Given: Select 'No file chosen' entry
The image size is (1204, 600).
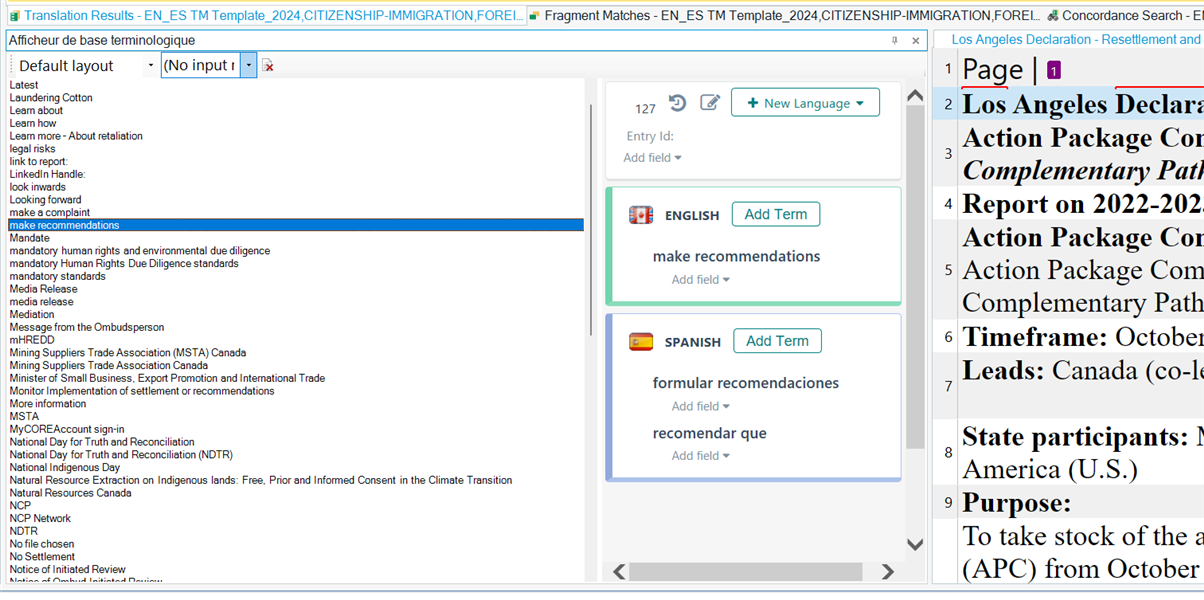Looking at the screenshot, I should 42,544.
